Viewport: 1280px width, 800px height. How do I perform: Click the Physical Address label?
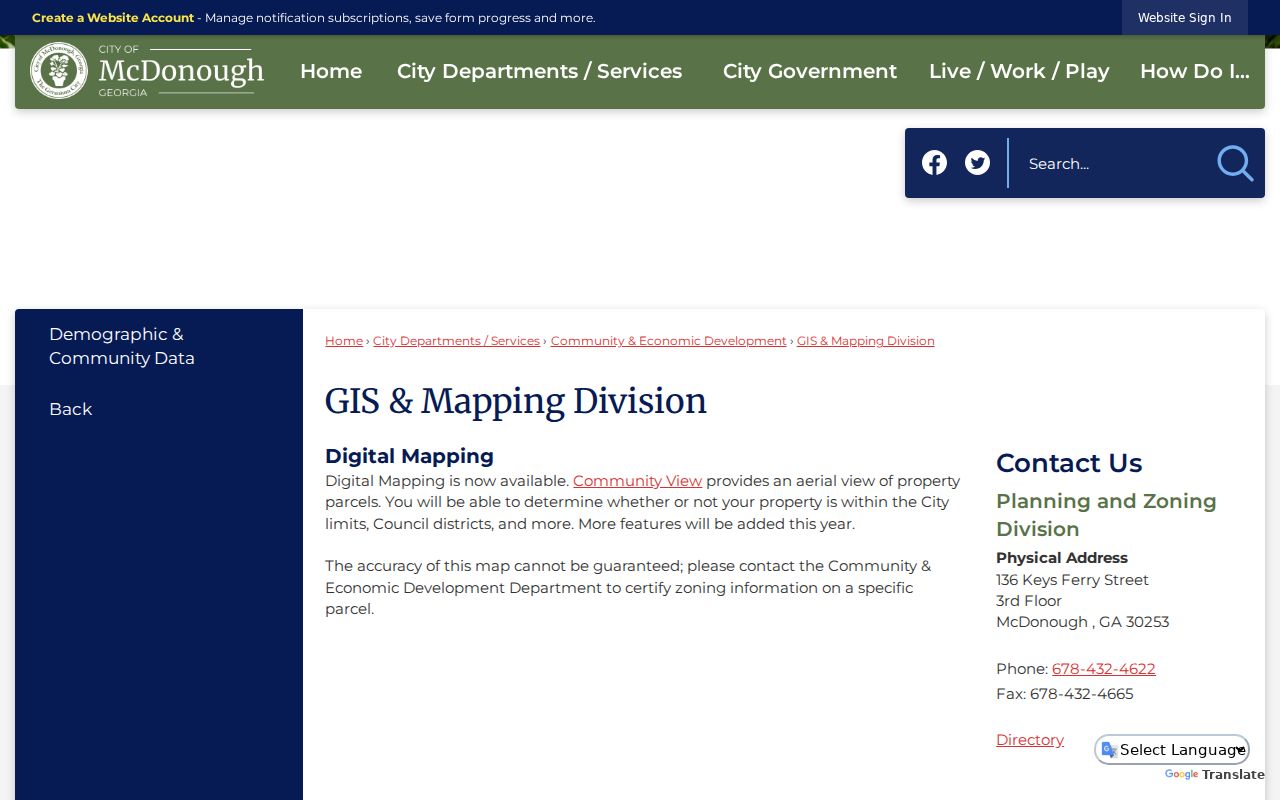(x=1062, y=558)
